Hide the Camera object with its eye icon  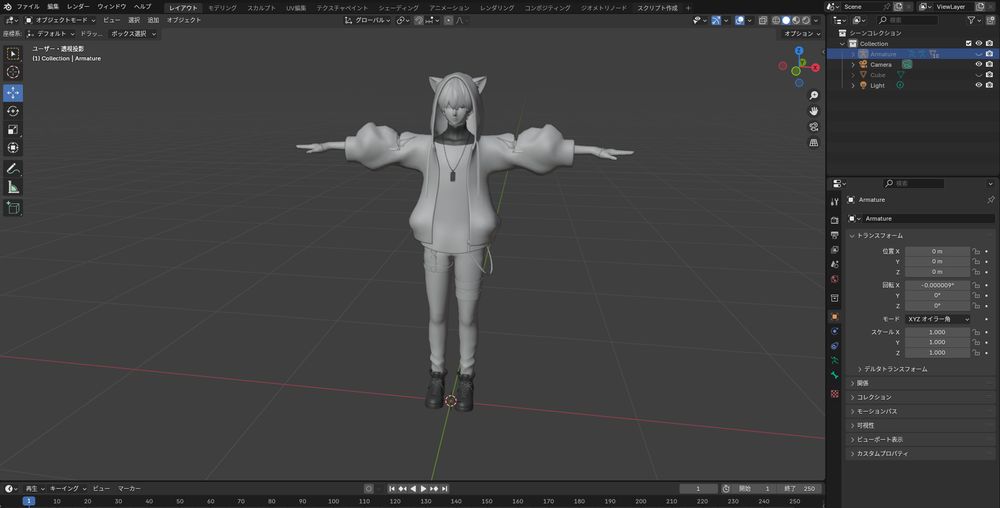click(978, 64)
